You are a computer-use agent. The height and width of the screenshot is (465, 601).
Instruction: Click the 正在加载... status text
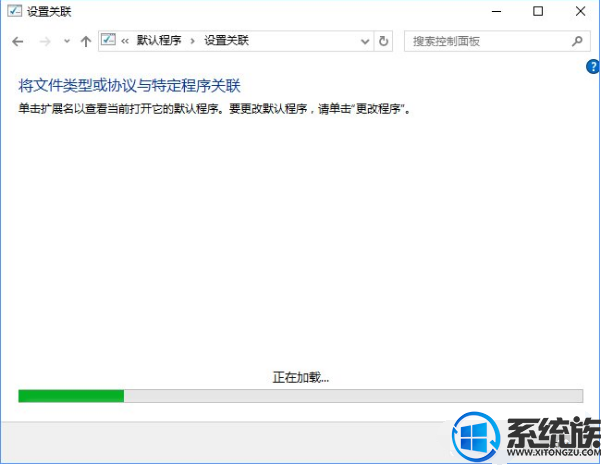pos(300,378)
